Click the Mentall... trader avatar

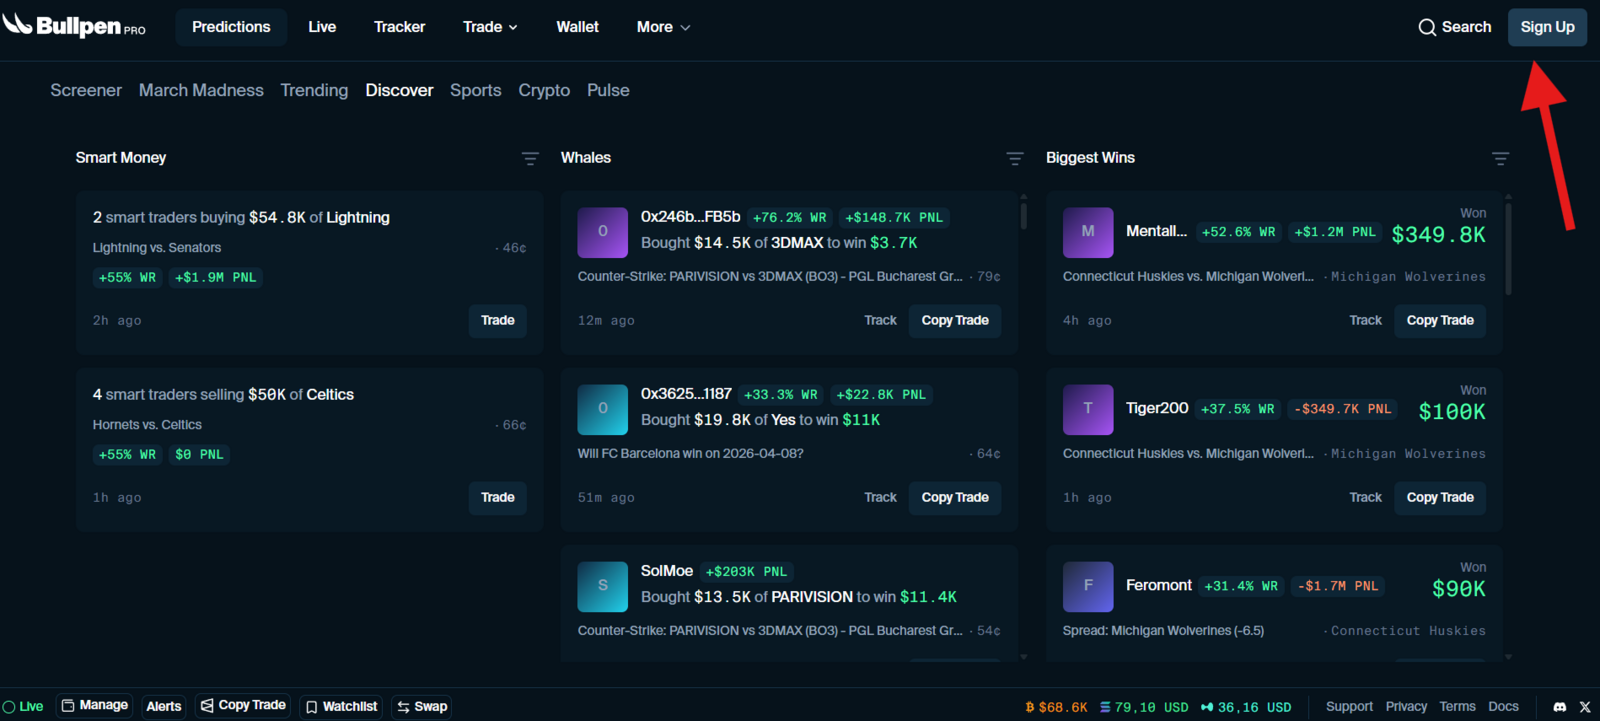tap(1088, 232)
